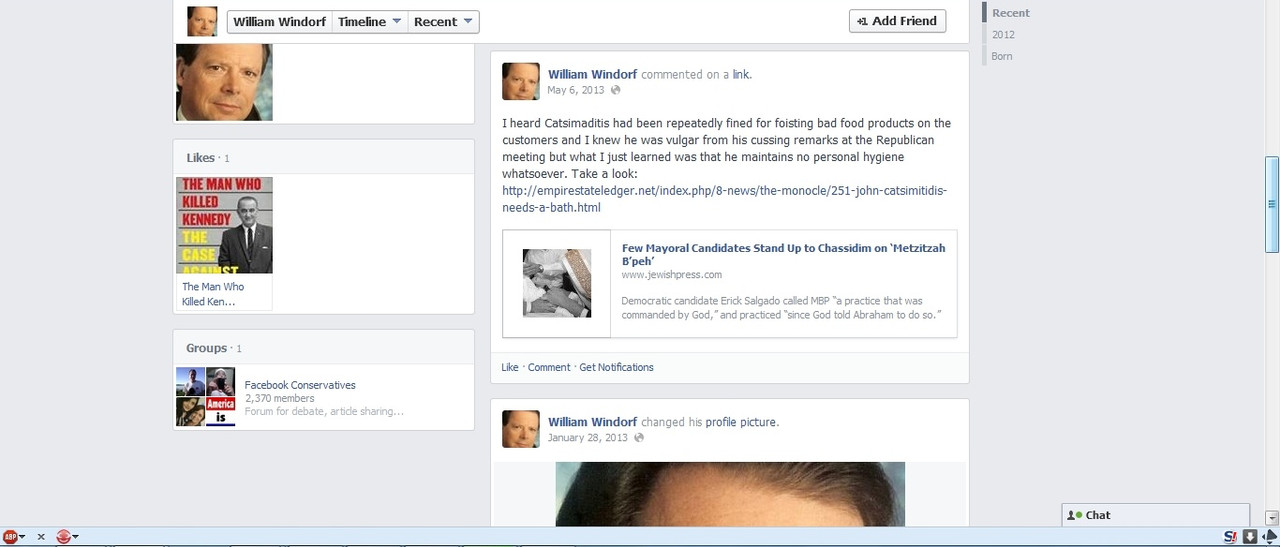Click red round add-on icon in bottom bar
Screen dimensions: 1280x547
(63, 537)
